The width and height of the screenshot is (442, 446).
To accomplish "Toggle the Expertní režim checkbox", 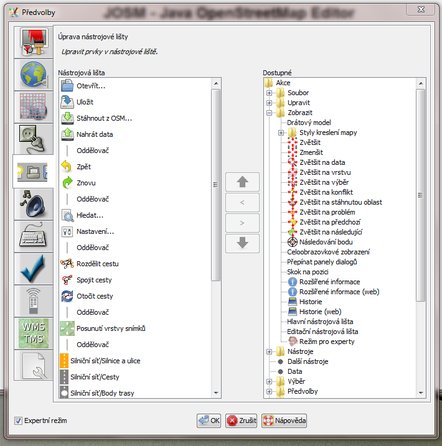I will pos(18,420).
